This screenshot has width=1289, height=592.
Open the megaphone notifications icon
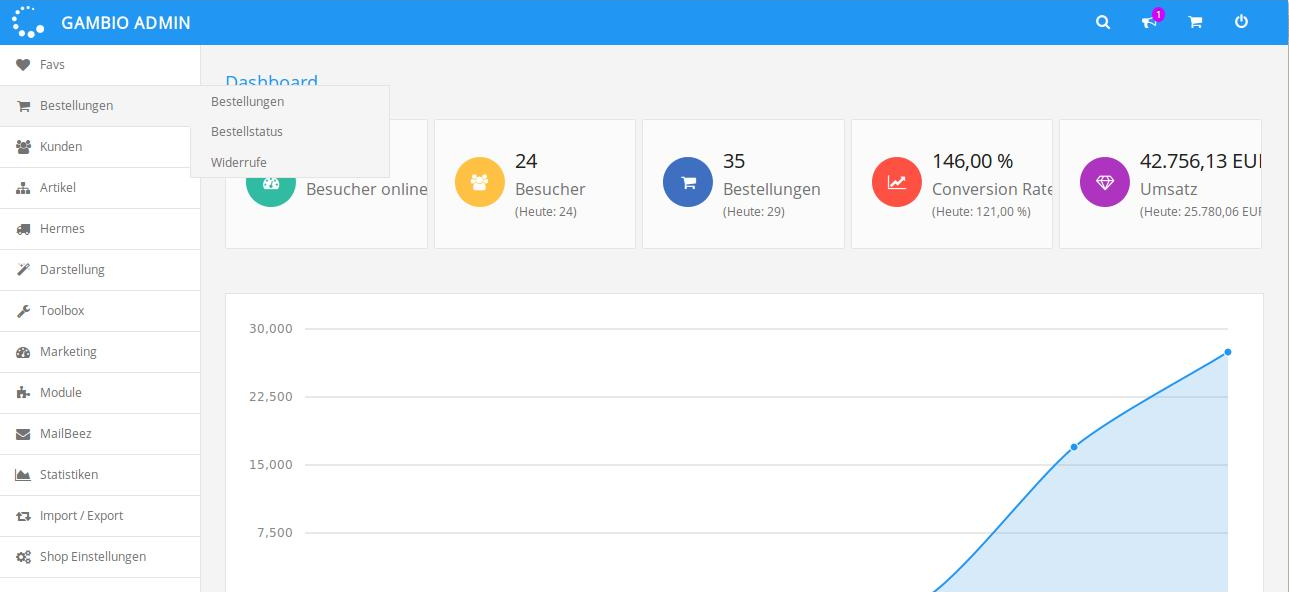[1150, 22]
